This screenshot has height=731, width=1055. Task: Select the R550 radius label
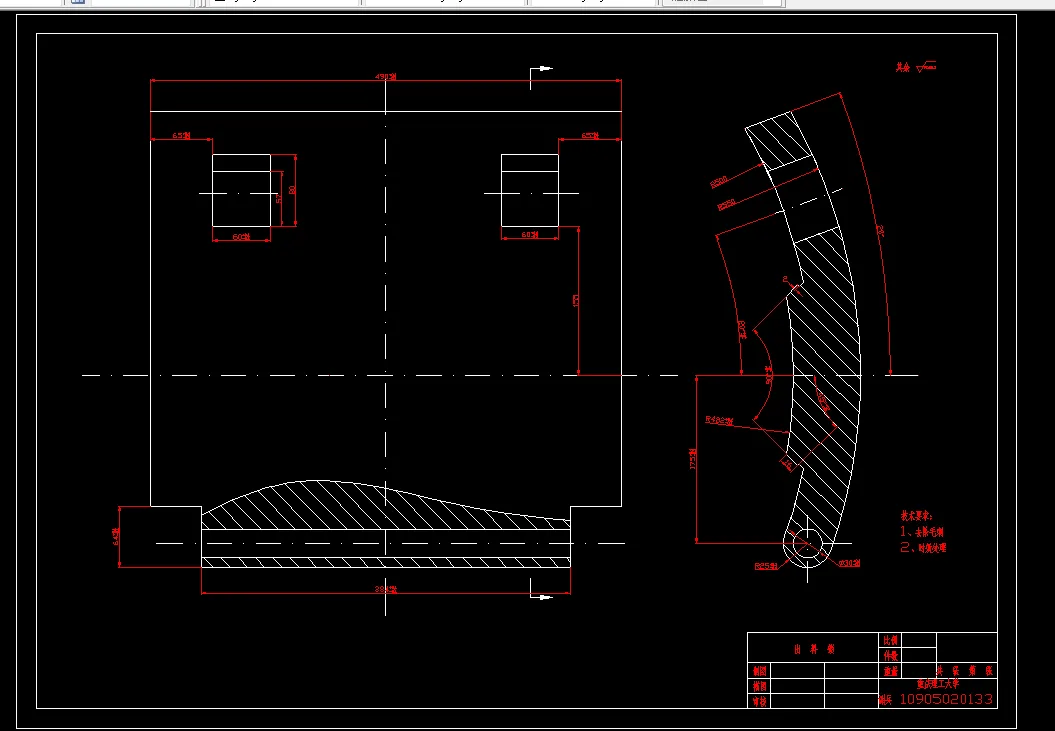pyautogui.click(x=727, y=203)
